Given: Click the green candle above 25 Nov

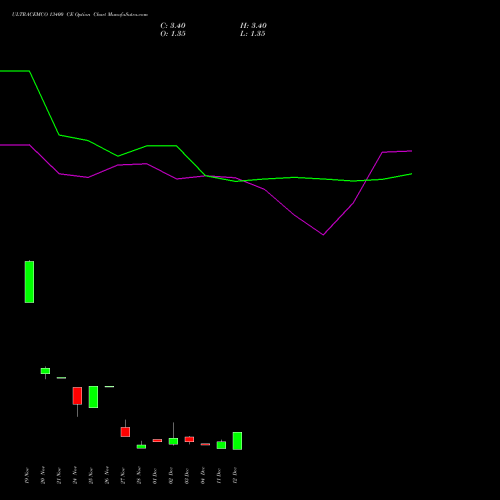Looking at the screenshot, I should click(x=93, y=397).
